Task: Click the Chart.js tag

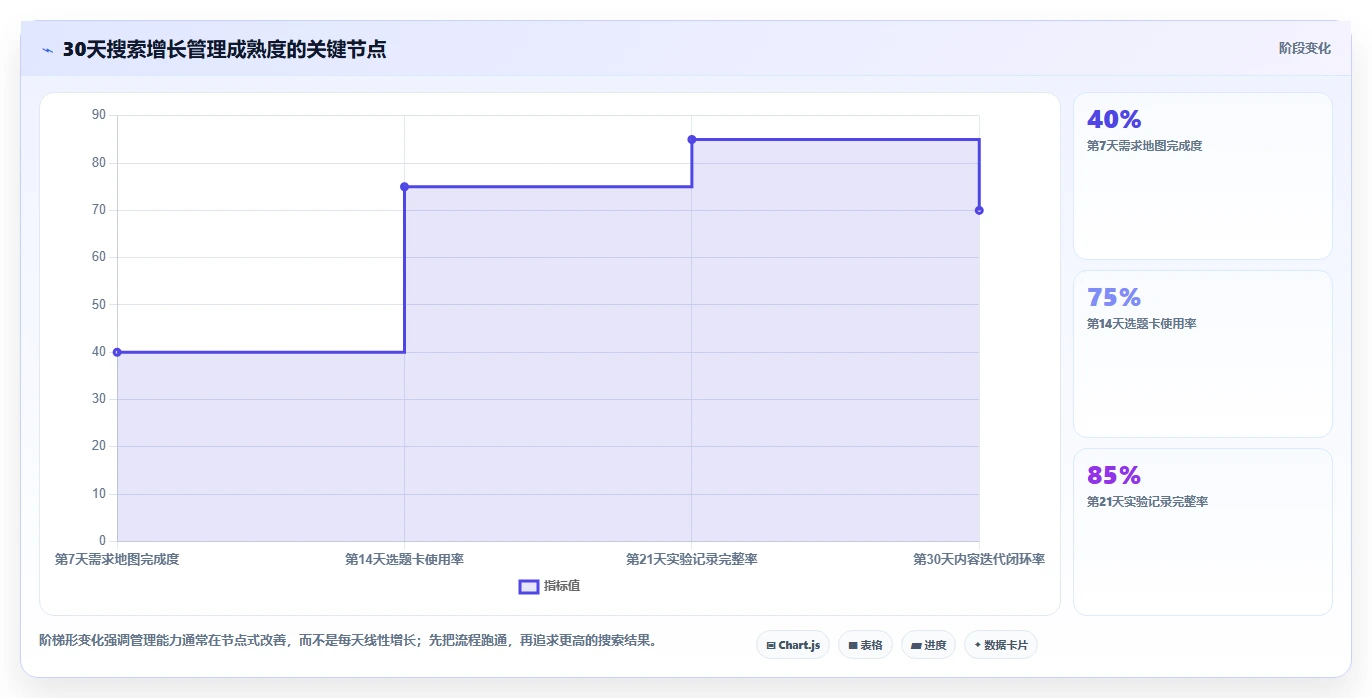Action: pyautogui.click(x=792, y=645)
